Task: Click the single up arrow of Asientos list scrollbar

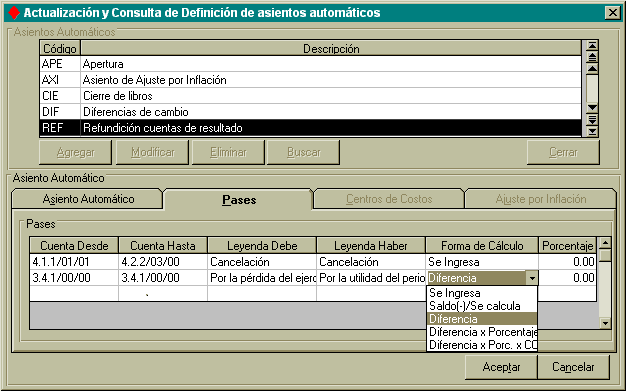Action: coord(592,69)
